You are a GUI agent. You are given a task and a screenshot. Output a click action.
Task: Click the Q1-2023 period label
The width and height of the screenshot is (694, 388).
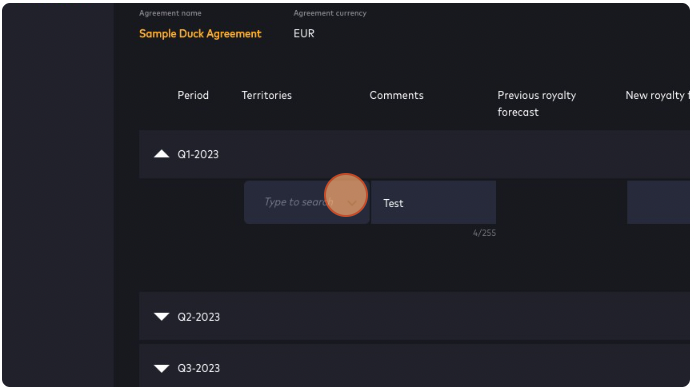tap(198, 154)
